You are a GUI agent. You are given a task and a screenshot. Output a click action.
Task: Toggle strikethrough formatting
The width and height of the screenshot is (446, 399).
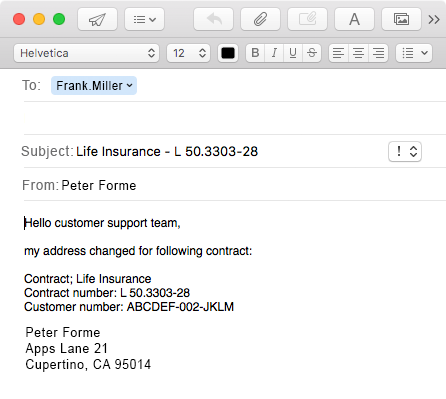(x=312, y=53)
